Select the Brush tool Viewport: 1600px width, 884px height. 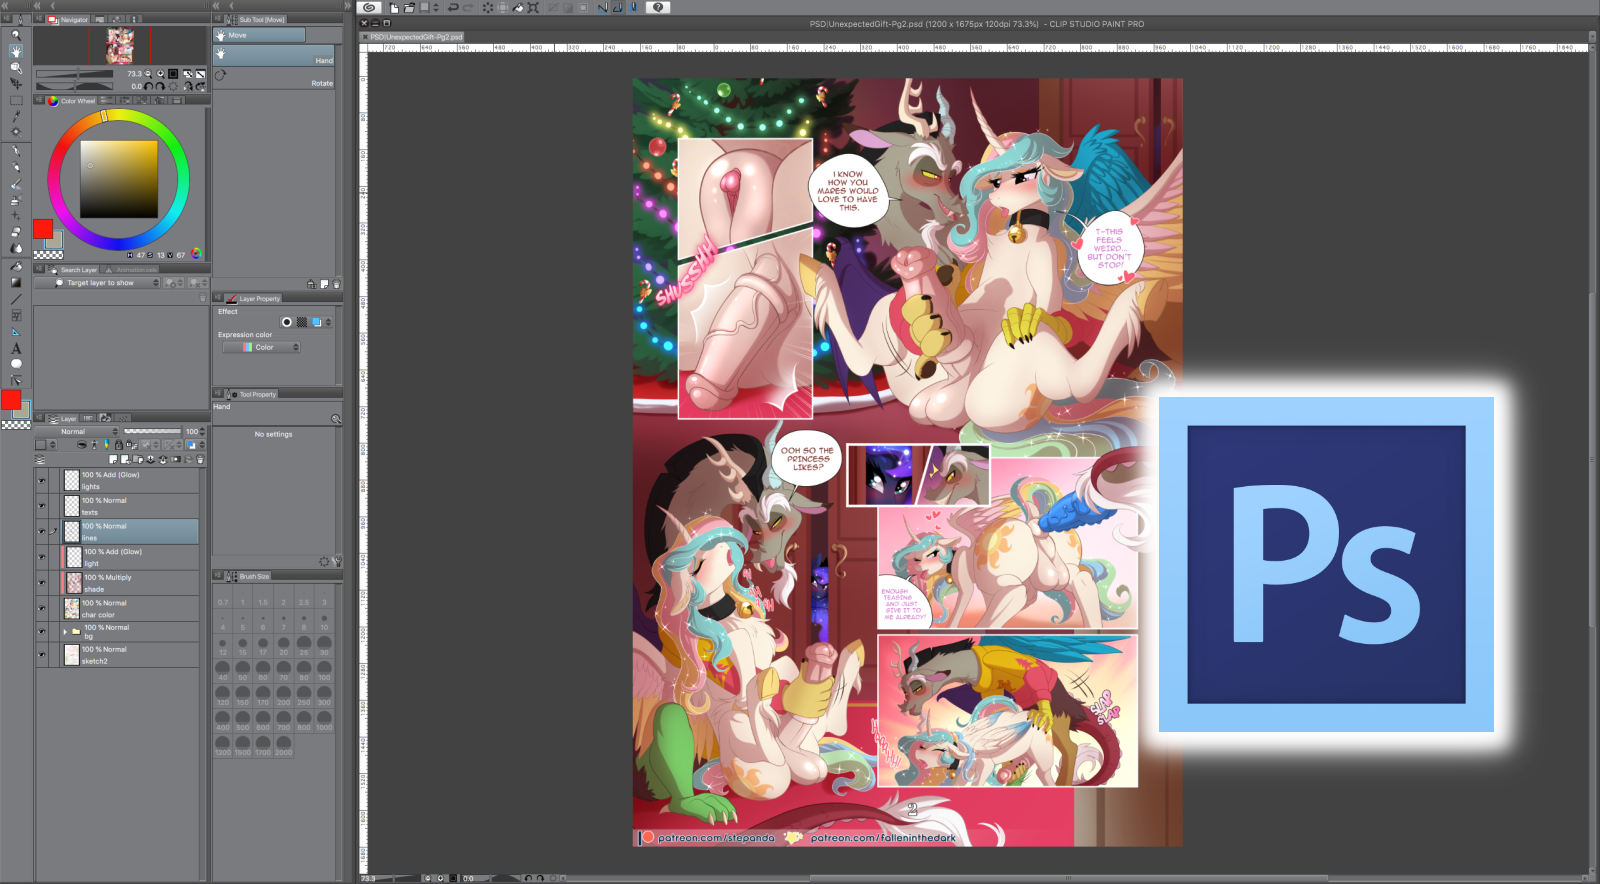click(16, 185)
